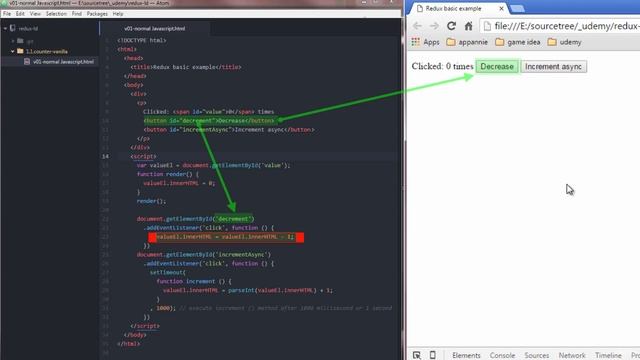Open the Edit menu in Atom
640x360 pixels.
(x=20, y=14)
